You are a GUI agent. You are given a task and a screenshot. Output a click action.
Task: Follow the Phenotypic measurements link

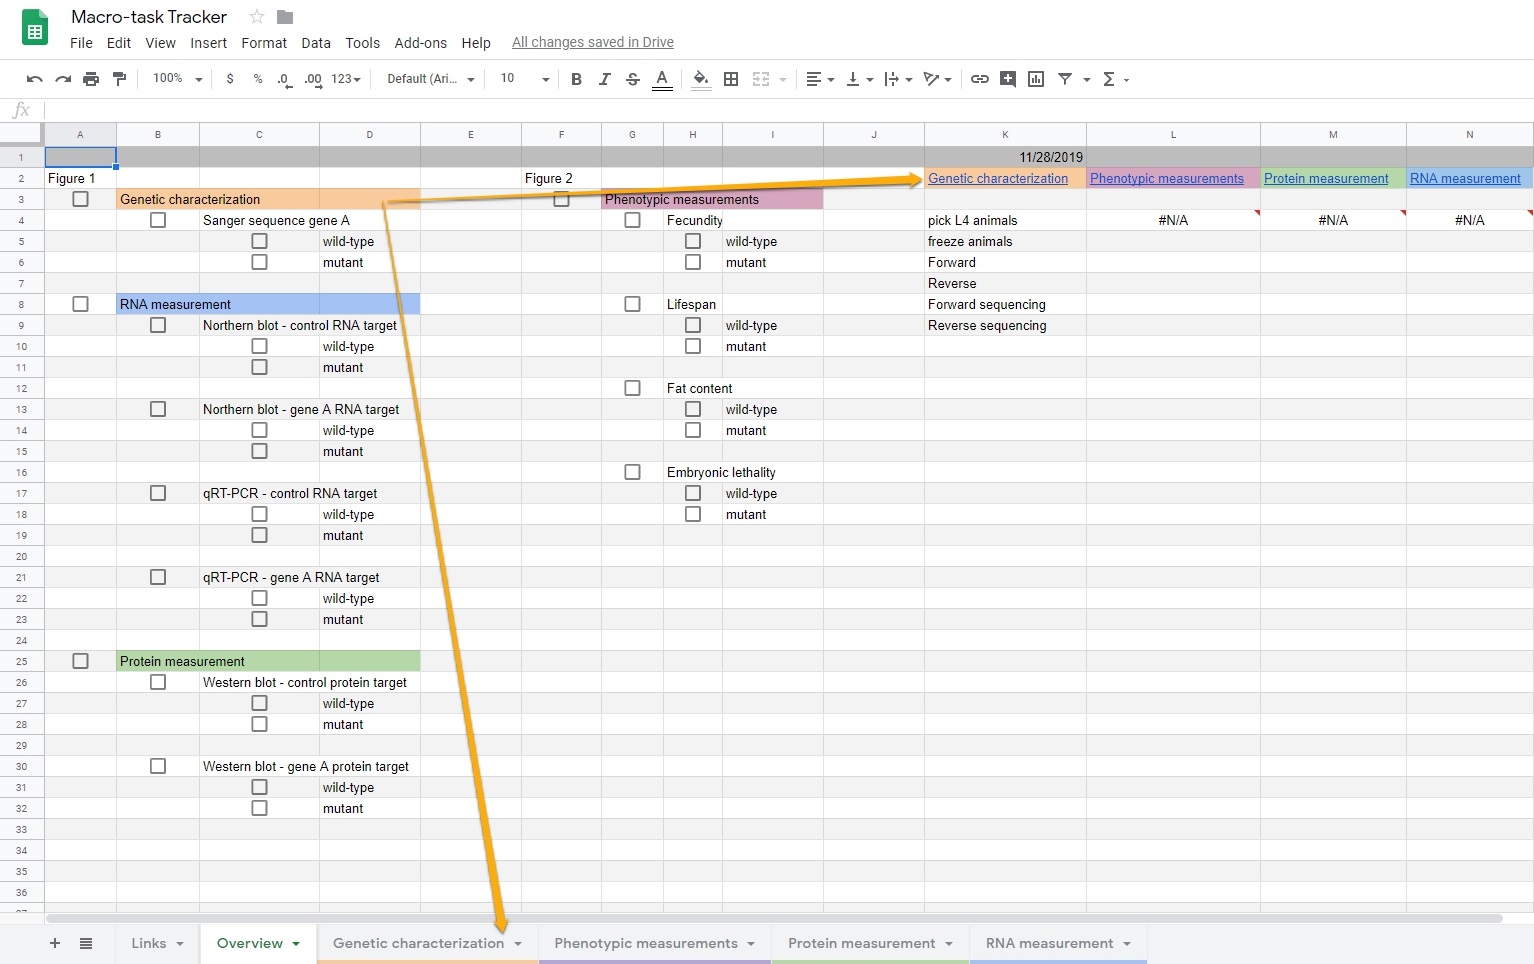[x=1167, y=178]
